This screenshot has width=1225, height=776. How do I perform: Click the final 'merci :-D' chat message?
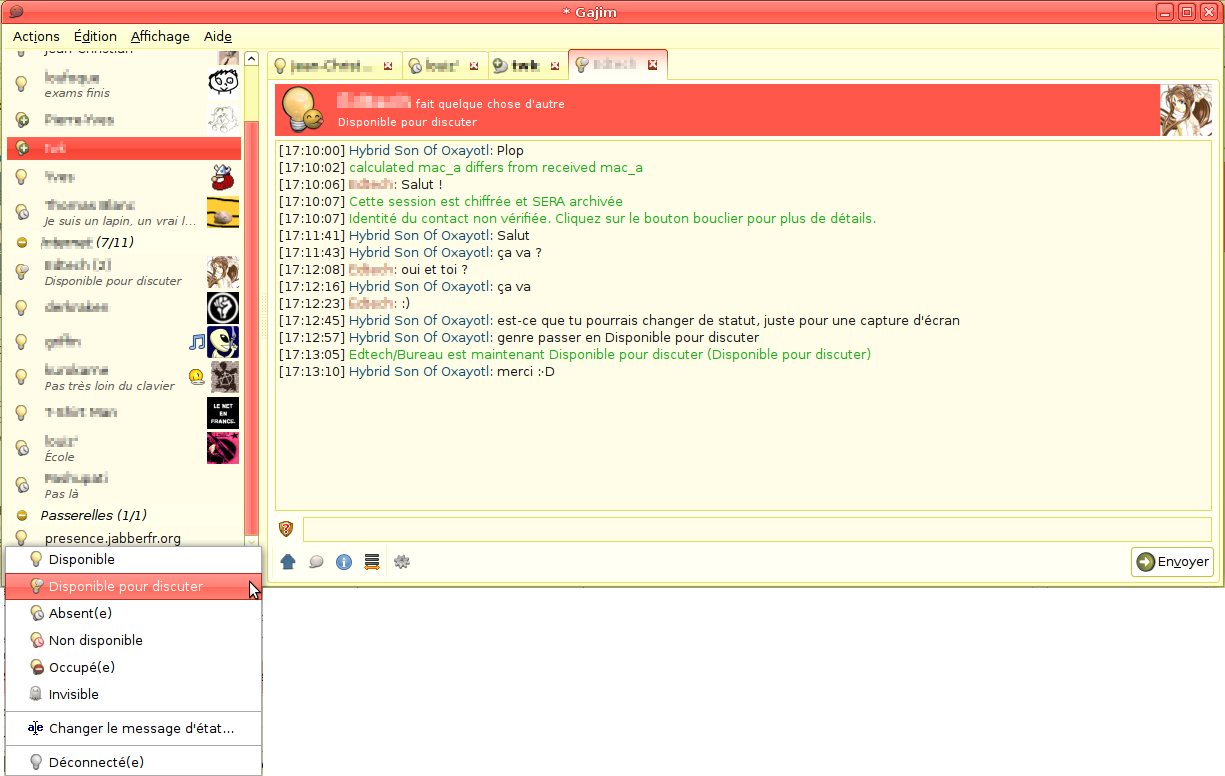click(526, 371)
